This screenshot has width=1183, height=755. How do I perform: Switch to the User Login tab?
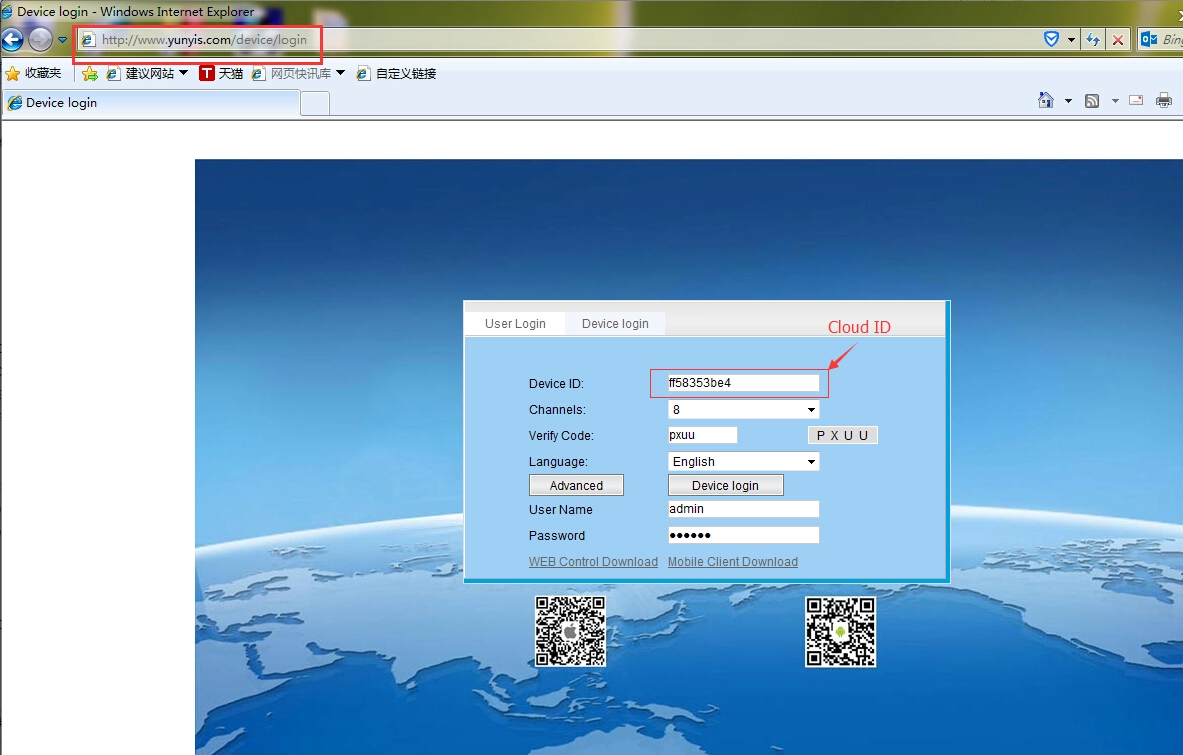point(515,324)
